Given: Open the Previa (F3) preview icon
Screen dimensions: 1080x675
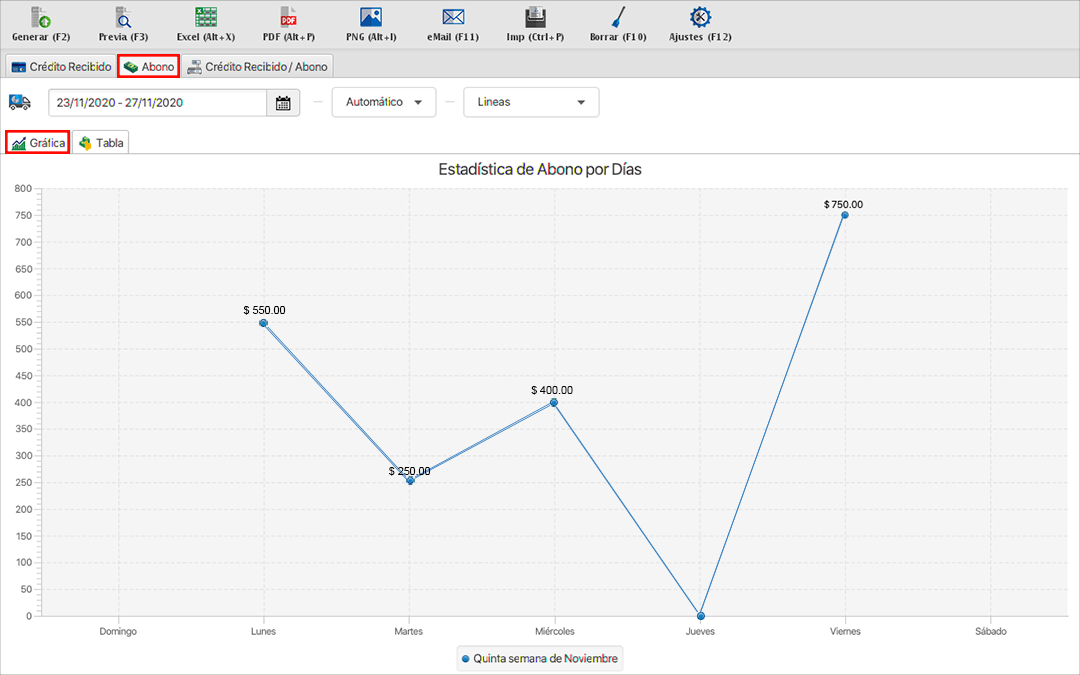Looking at the screenshot, I should coord(123,18).
